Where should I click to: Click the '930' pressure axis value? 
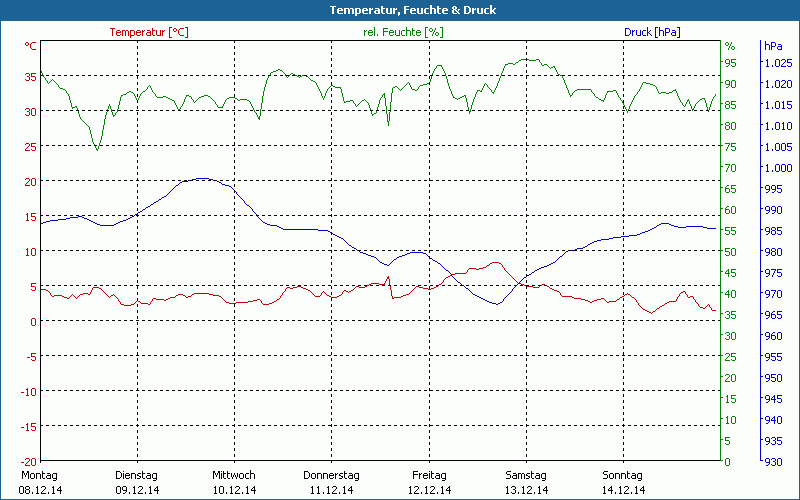tap(773, 462)
